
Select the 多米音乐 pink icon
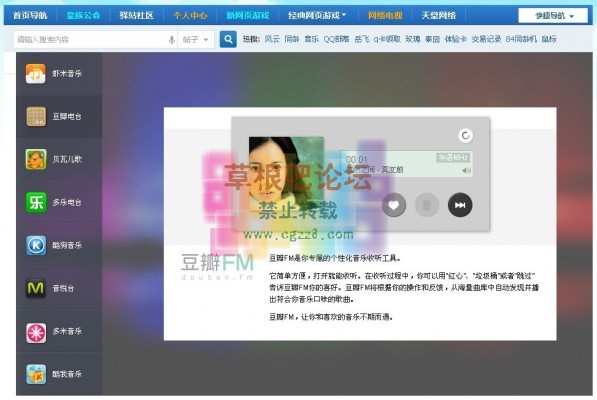coord(36,333)
